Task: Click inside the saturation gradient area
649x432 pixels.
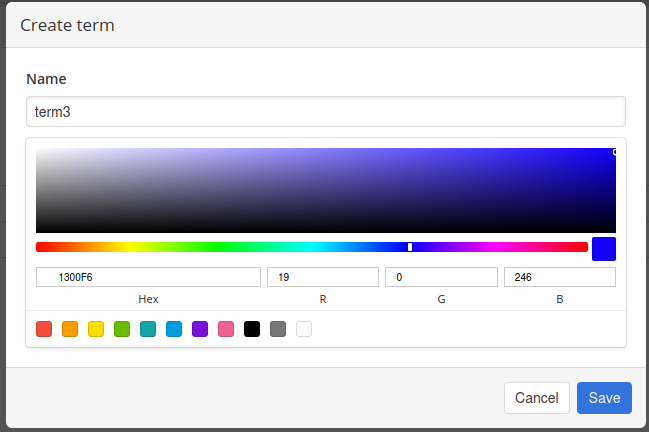Action: (325, 190)
